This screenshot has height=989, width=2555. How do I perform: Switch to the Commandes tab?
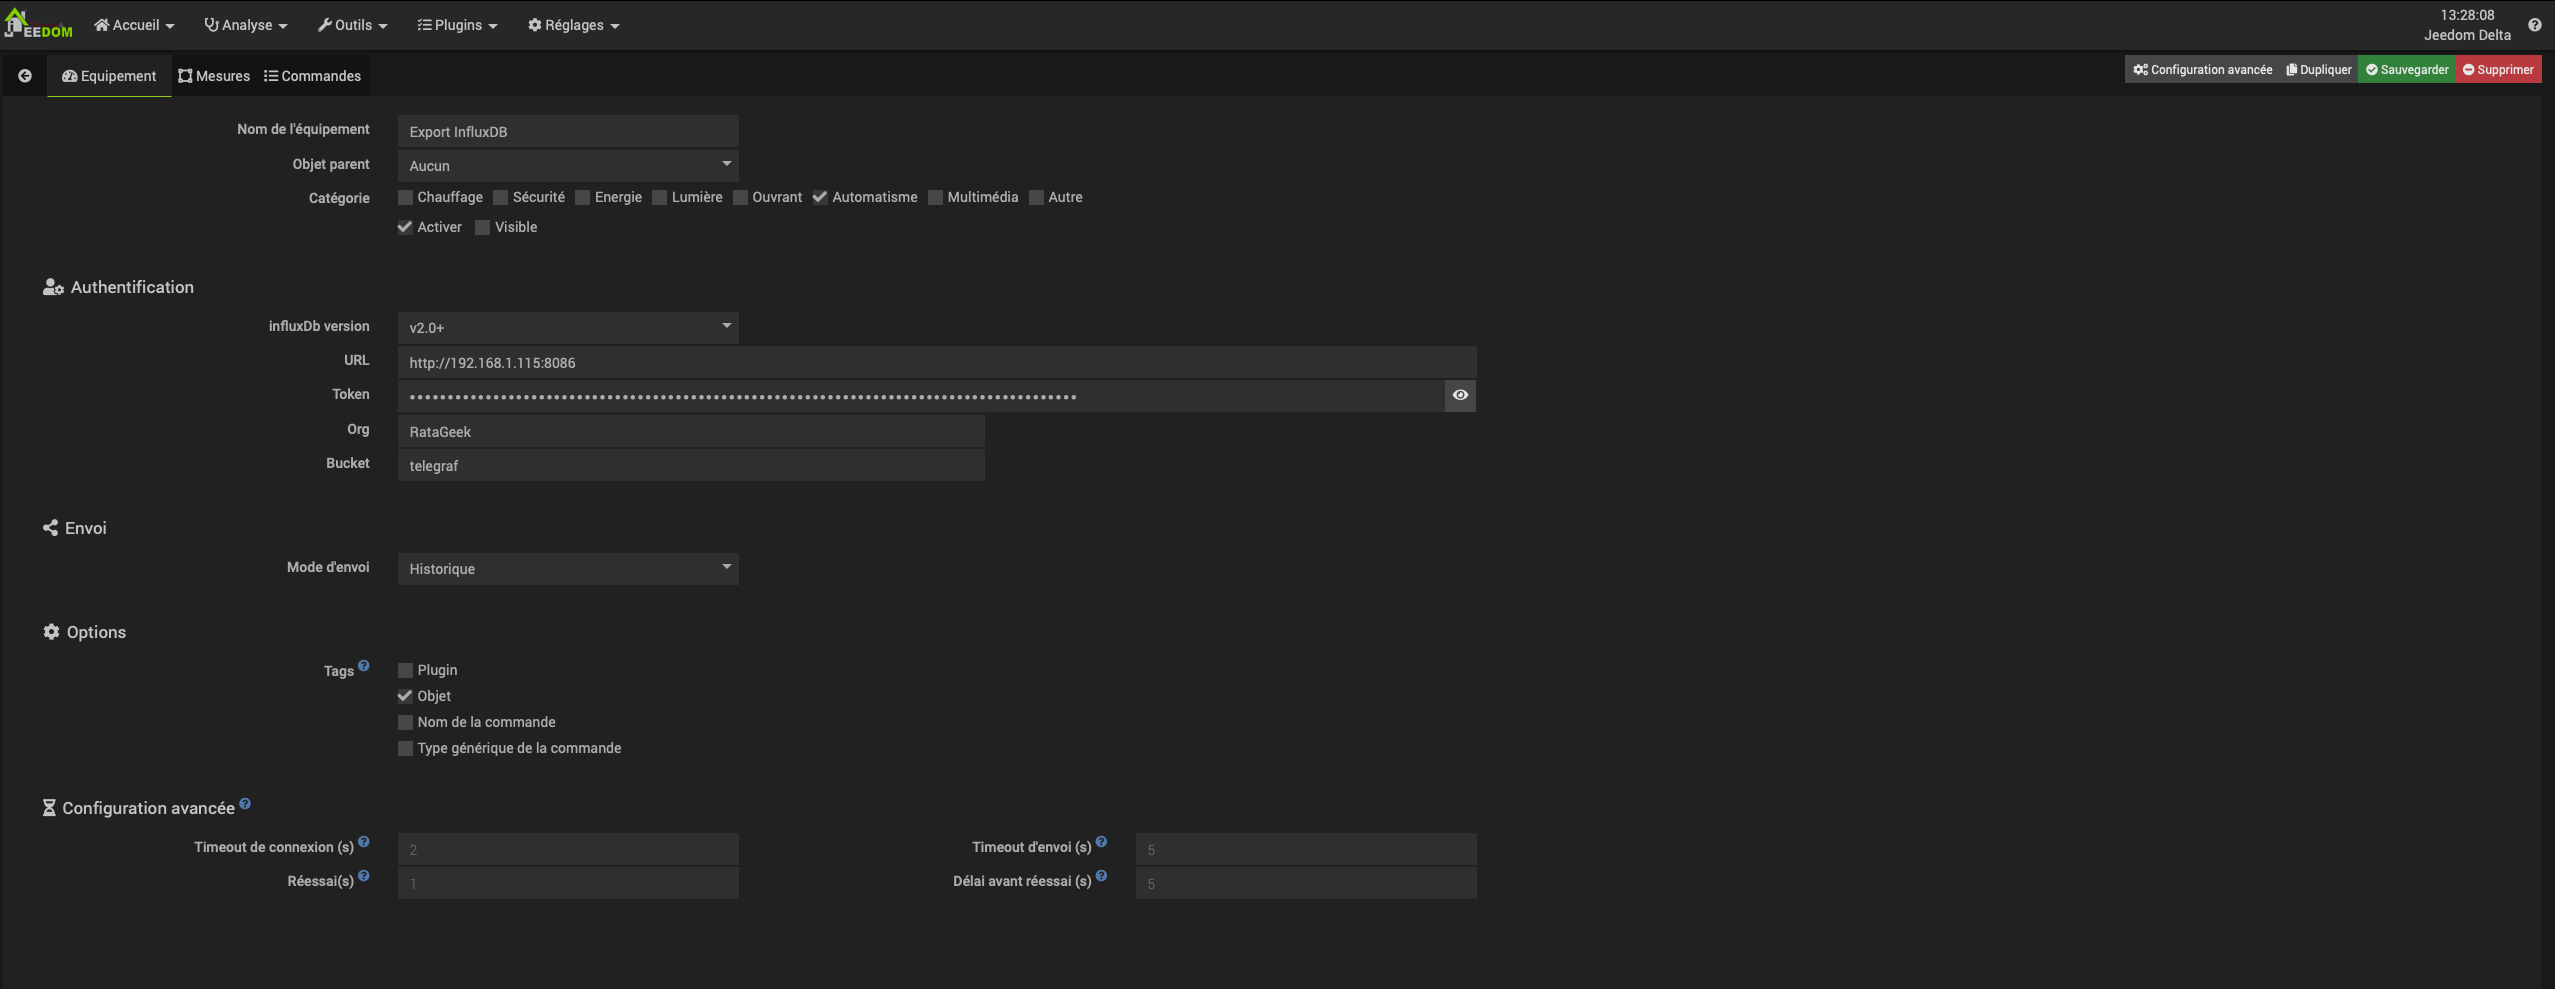[313, 76]
